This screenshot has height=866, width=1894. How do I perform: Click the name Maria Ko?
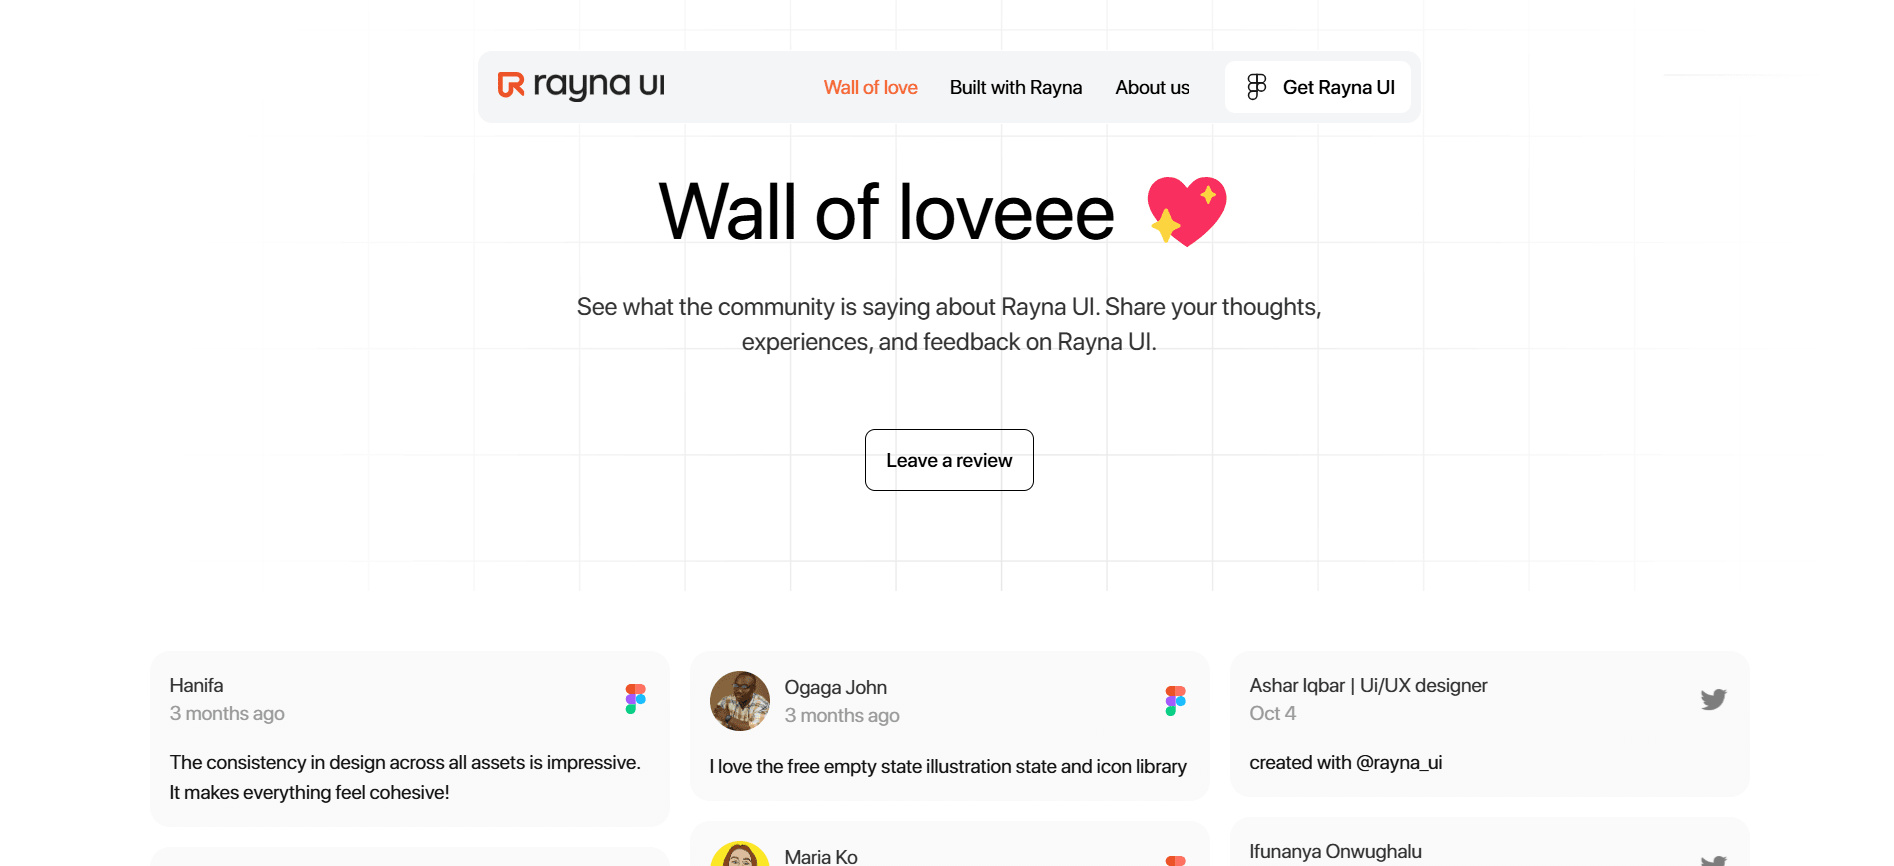tap(821, 857)
